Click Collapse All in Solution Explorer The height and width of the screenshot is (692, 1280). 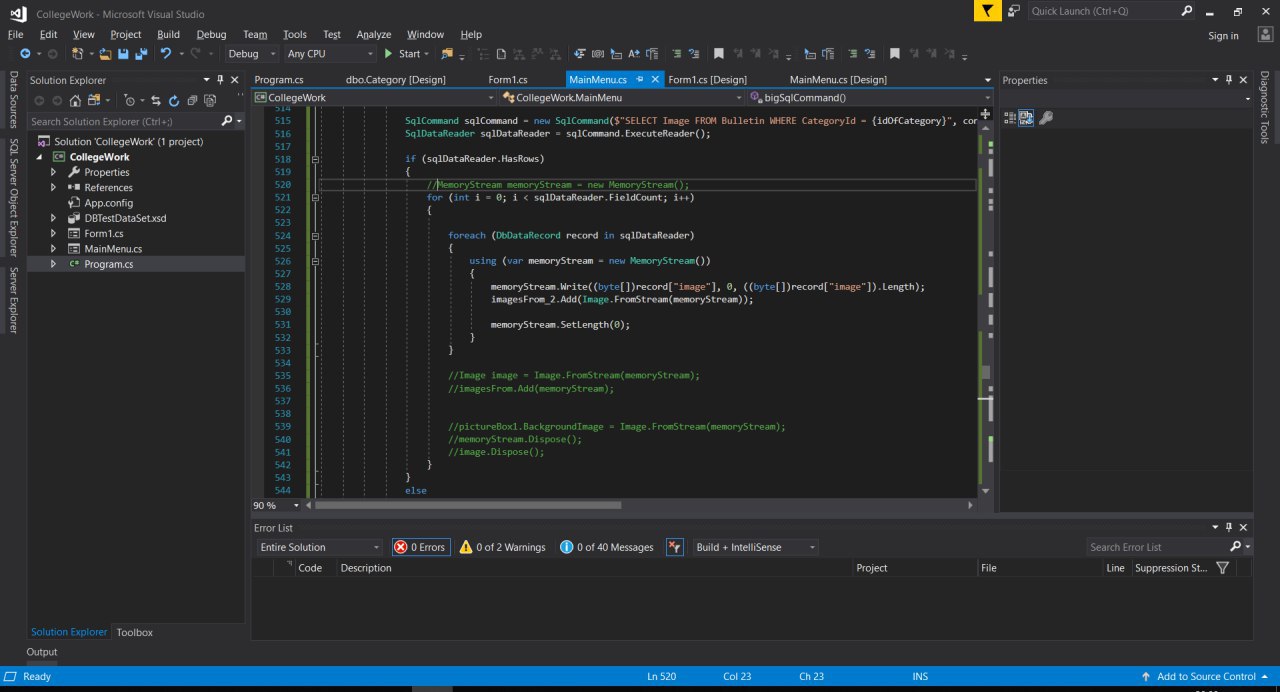tap(190, 100)
